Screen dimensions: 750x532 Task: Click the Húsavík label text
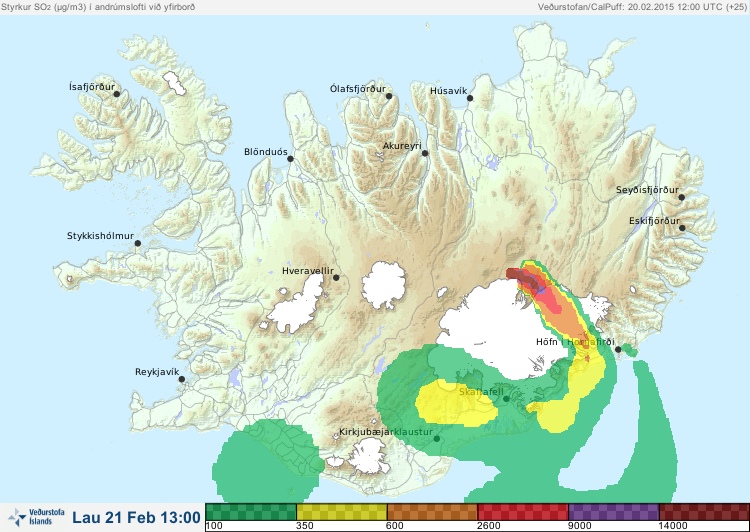coord(448,91)
